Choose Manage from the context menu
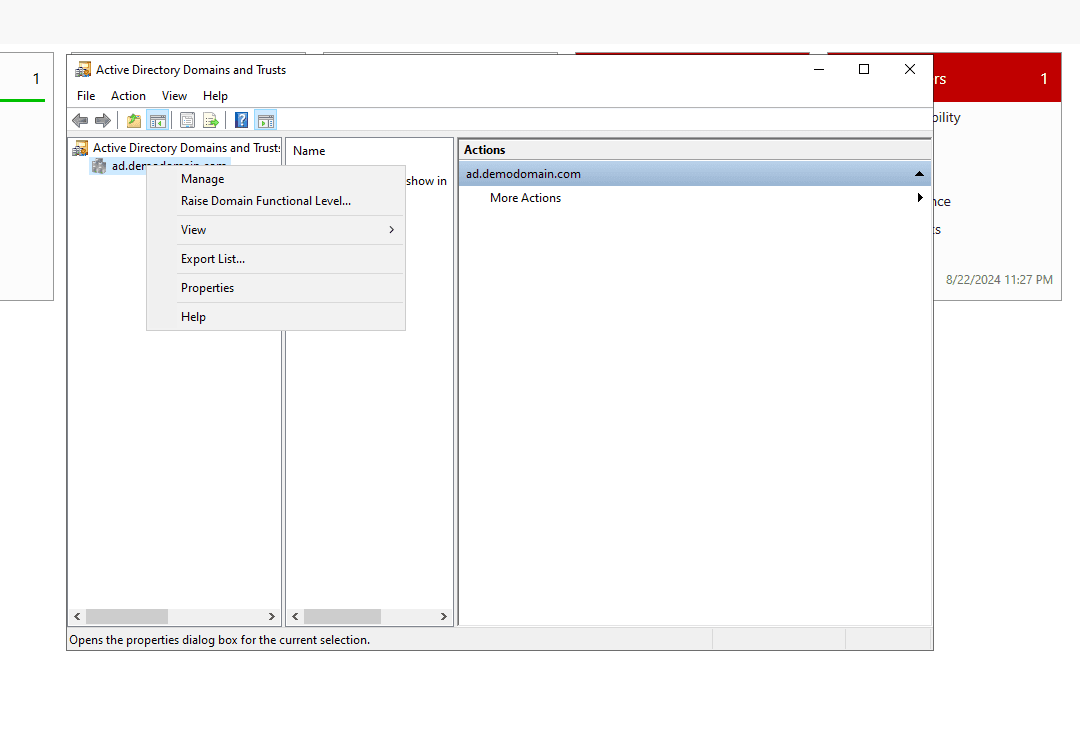1080x730 pixels. click(x=202, y=179)
